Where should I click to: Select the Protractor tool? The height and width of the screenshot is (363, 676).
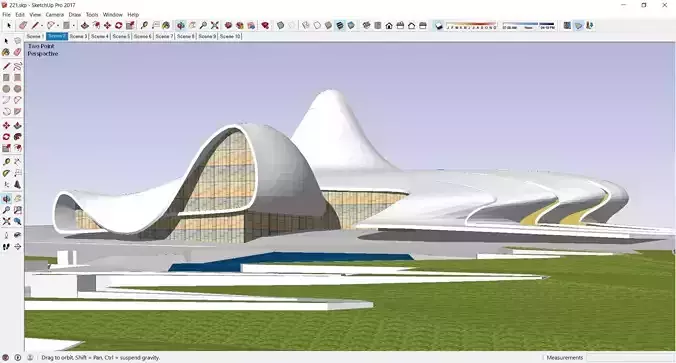[6, 173]
